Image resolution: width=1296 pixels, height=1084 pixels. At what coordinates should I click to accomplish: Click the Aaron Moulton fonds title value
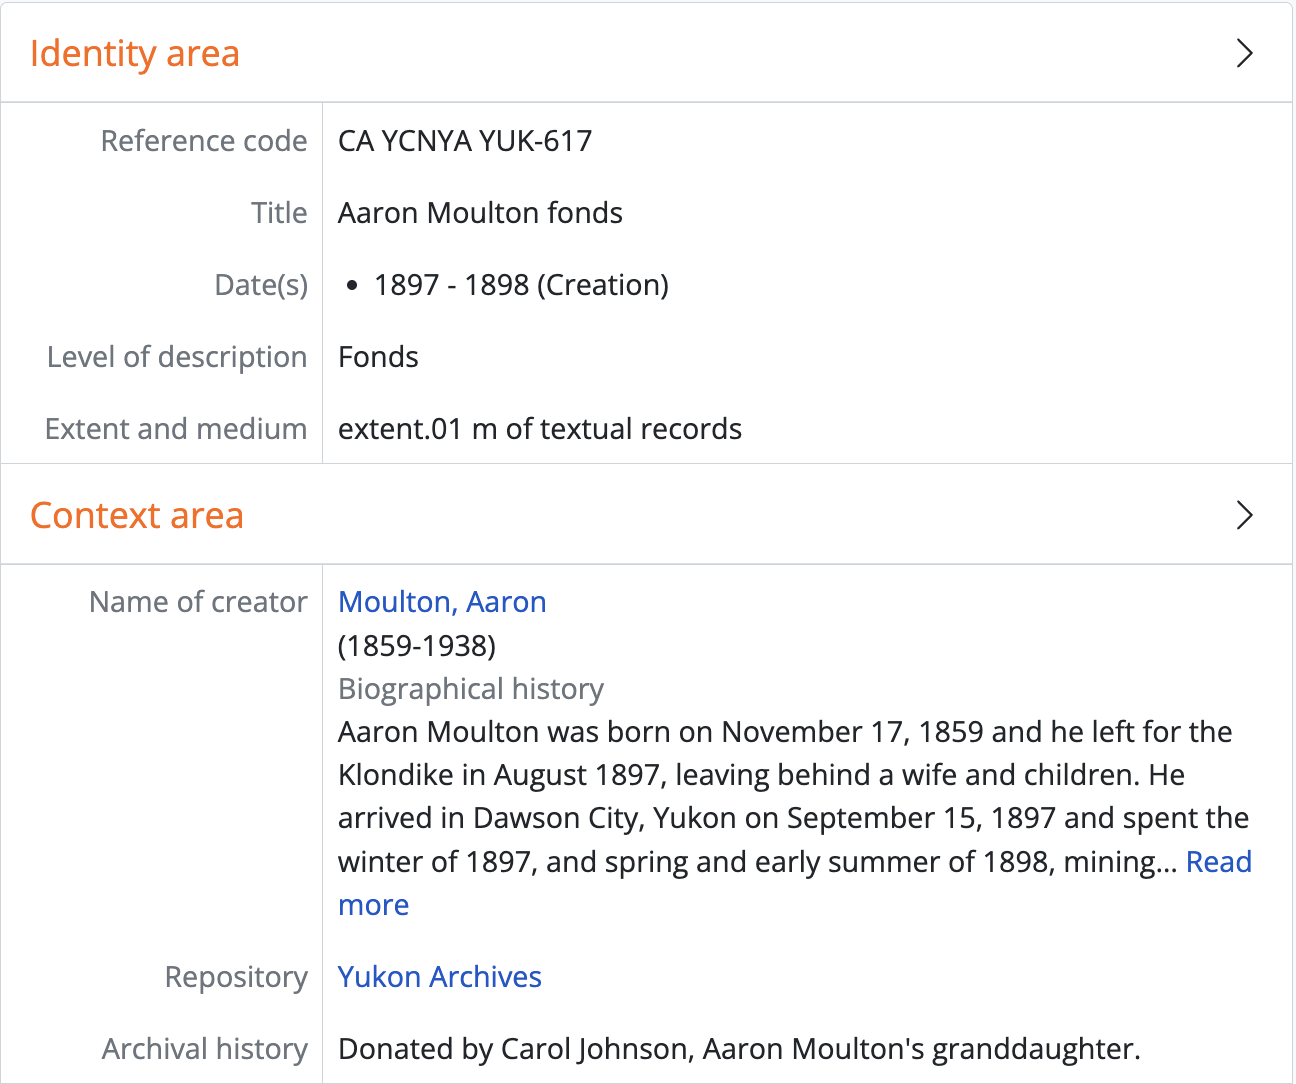(480, 213)
